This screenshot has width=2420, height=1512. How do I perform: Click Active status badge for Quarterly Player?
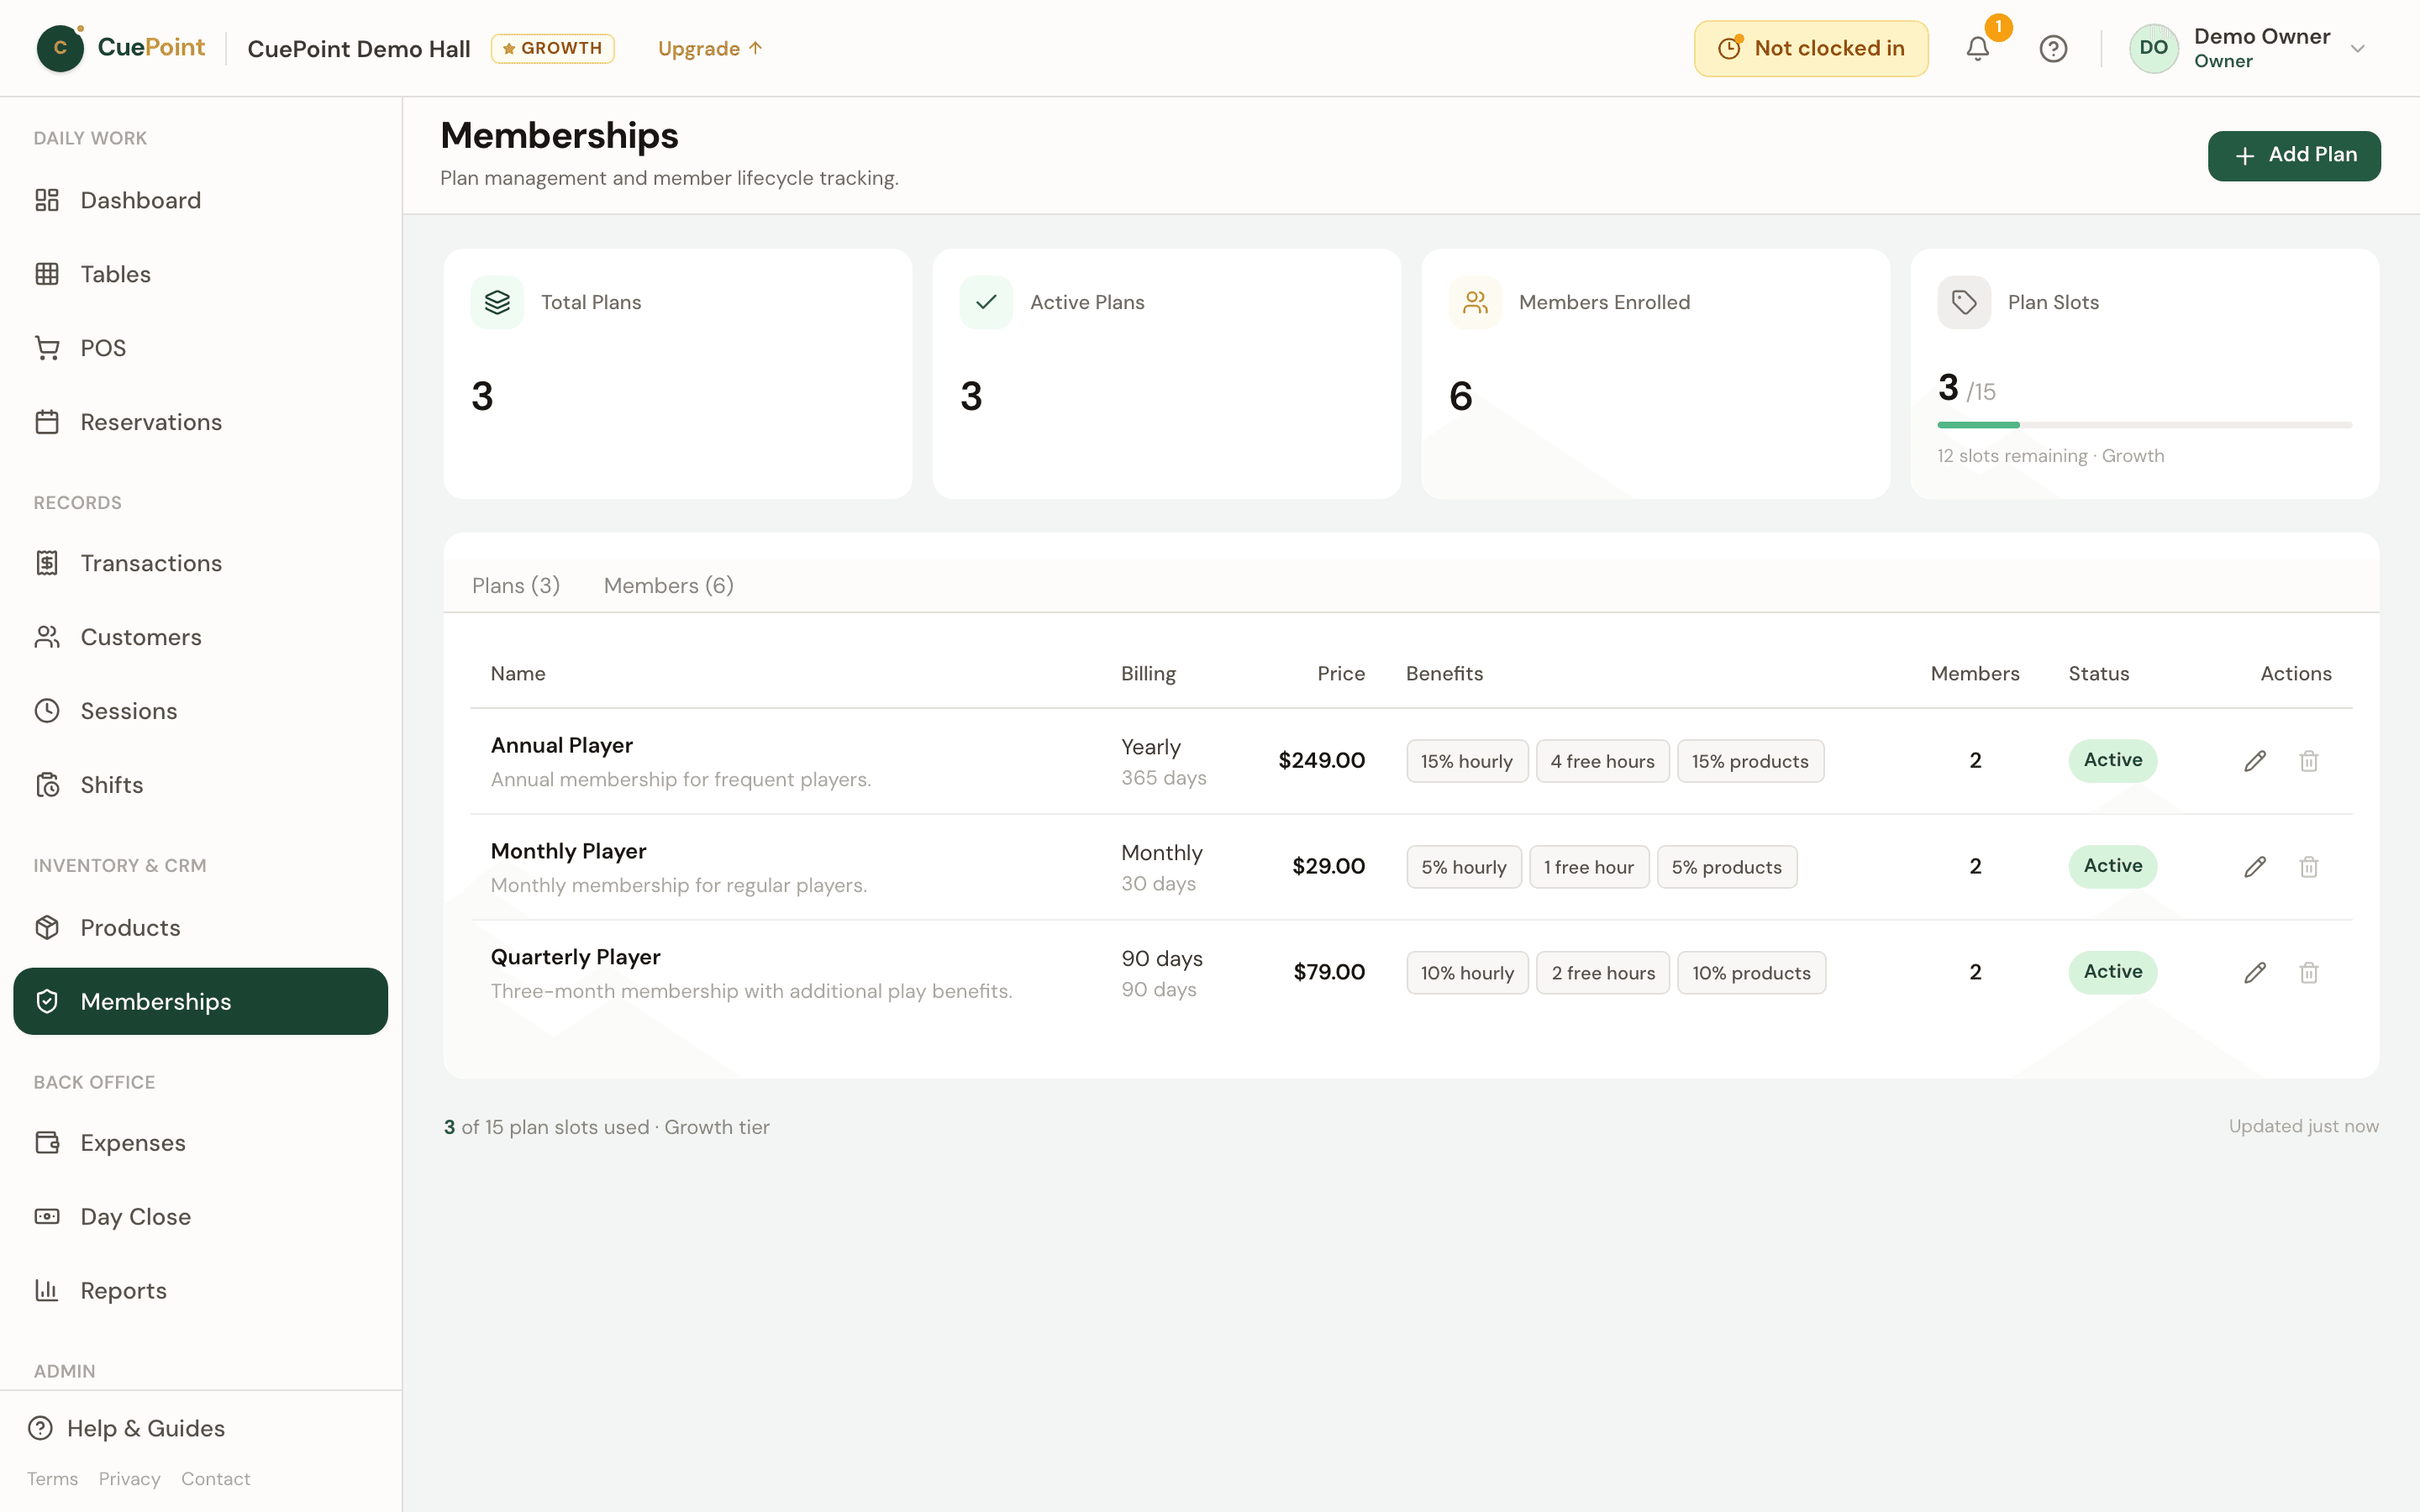click(2113, 972)
